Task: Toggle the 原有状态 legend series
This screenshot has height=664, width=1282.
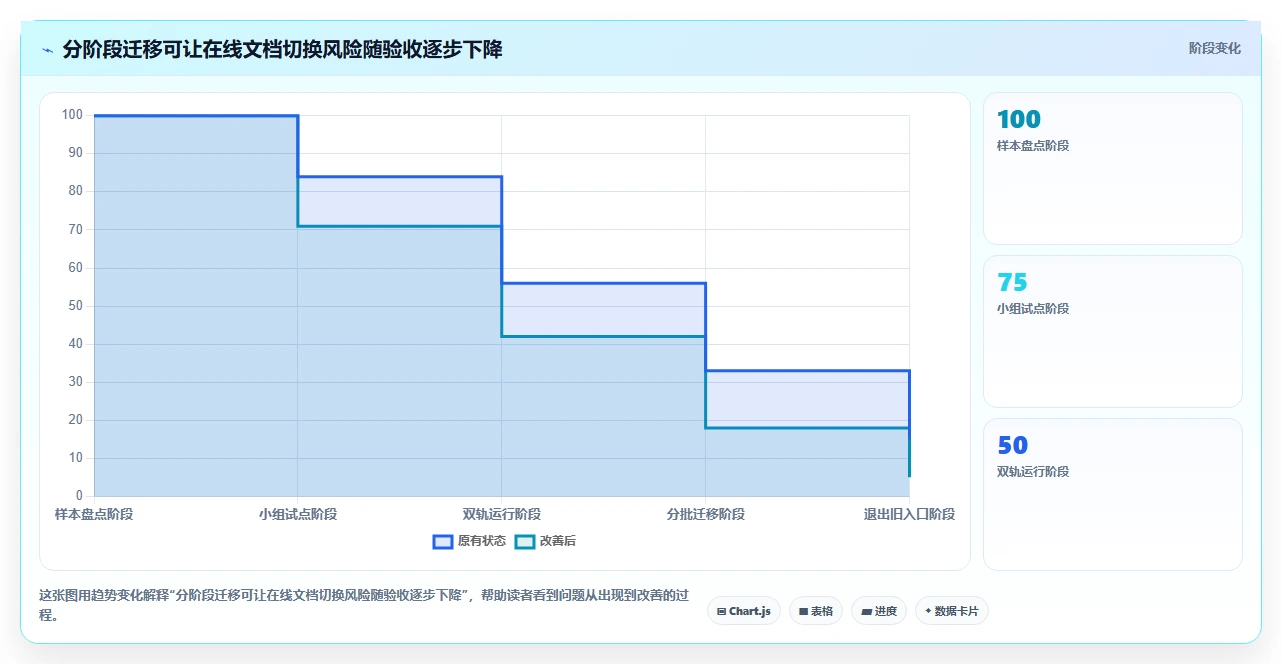Action: [469, 541]
